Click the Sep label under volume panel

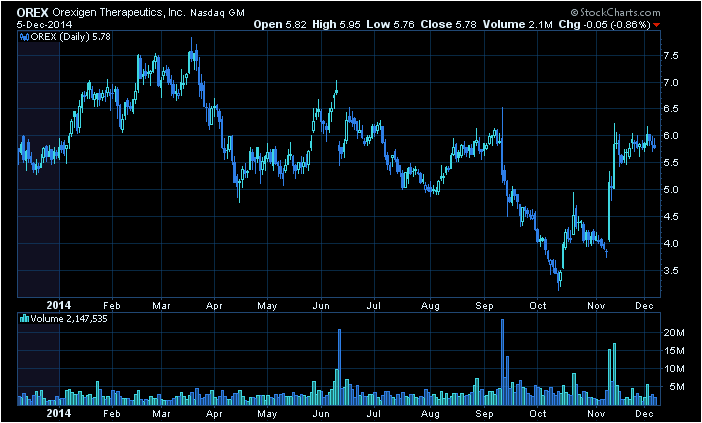click(484, 413)
